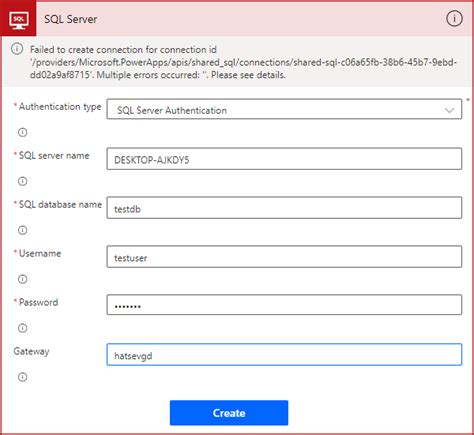Open the Authentication type dropdown

(284, 109)
